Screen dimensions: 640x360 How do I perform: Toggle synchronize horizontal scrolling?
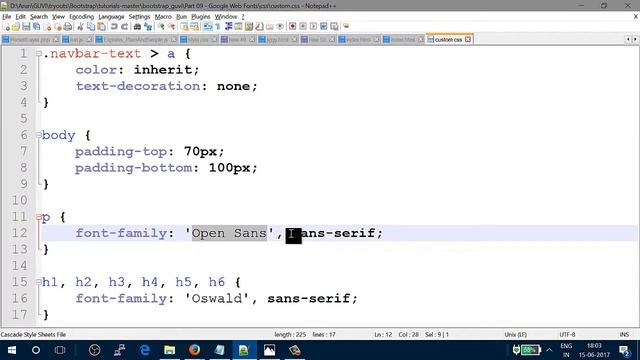pos(195,27)
